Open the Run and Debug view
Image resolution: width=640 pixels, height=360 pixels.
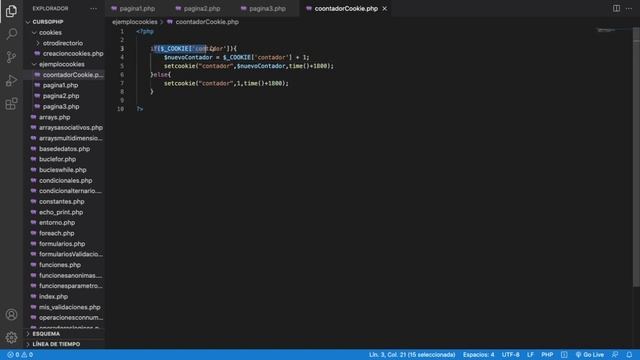point(11,80)
